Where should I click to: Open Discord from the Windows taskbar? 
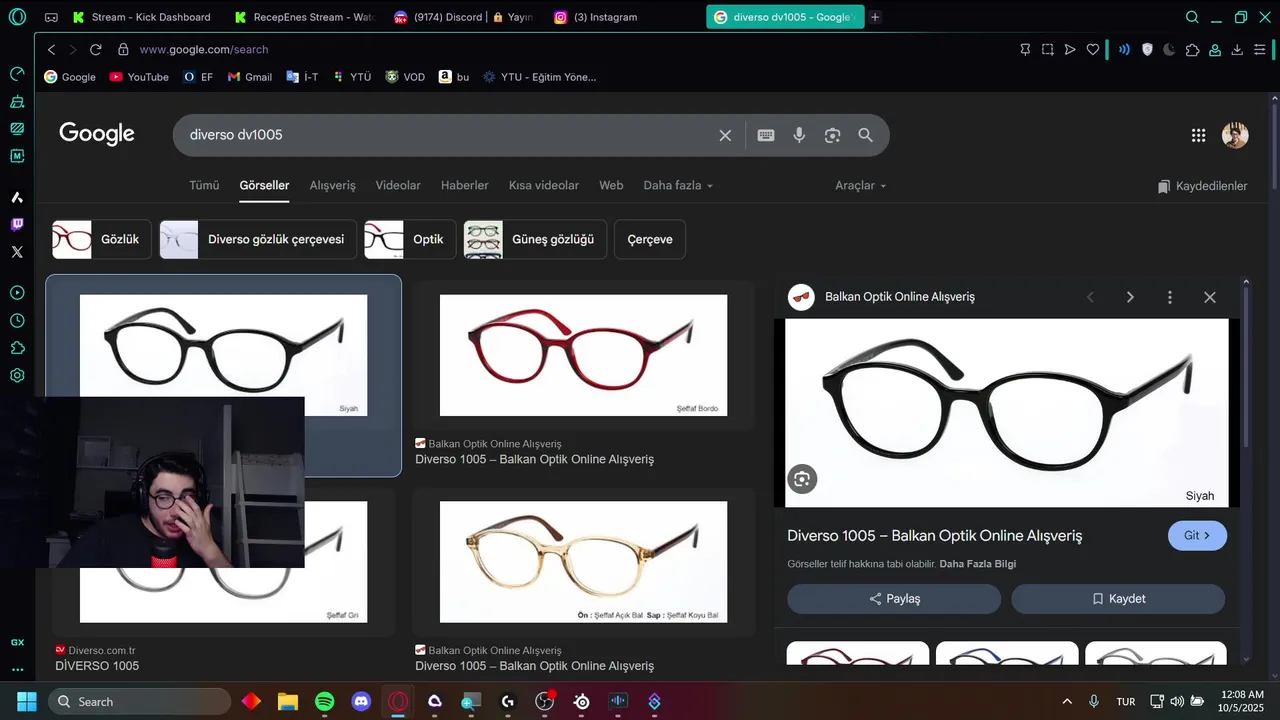tap(361, 702)
